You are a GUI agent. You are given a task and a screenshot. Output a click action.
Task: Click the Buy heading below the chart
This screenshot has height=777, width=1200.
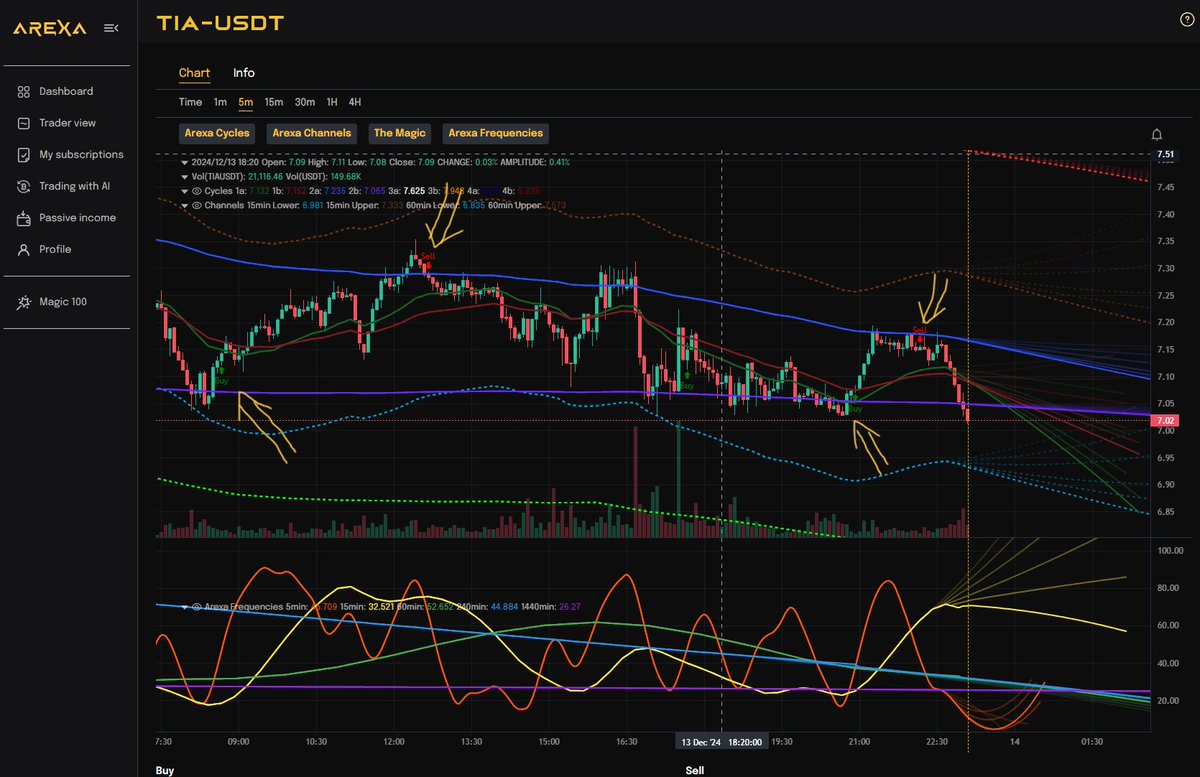tap(165, 771)
